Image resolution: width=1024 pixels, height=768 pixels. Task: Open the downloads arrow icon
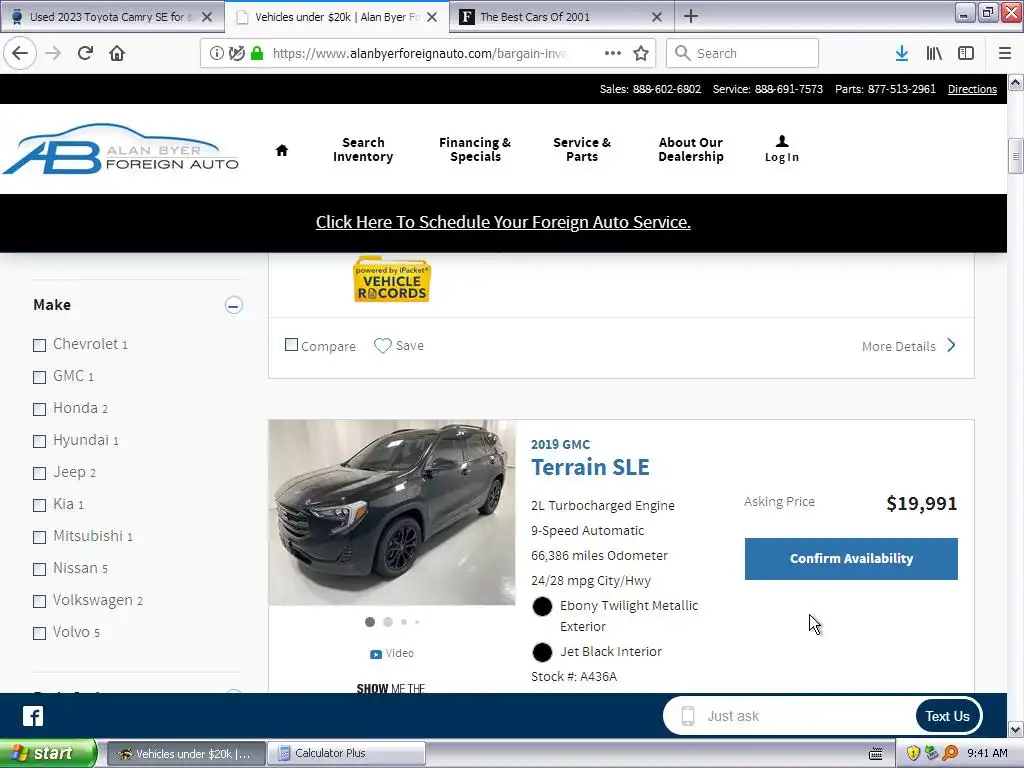point(902,54)
